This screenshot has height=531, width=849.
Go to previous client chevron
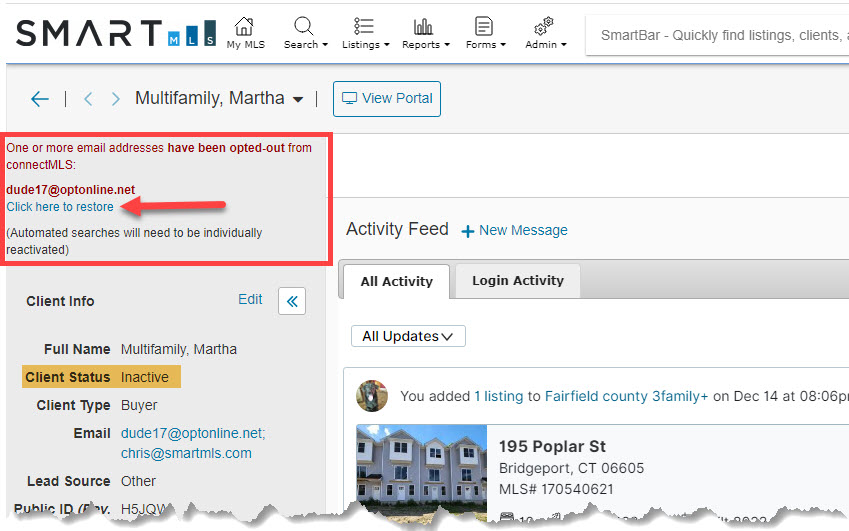pos(88,99)
